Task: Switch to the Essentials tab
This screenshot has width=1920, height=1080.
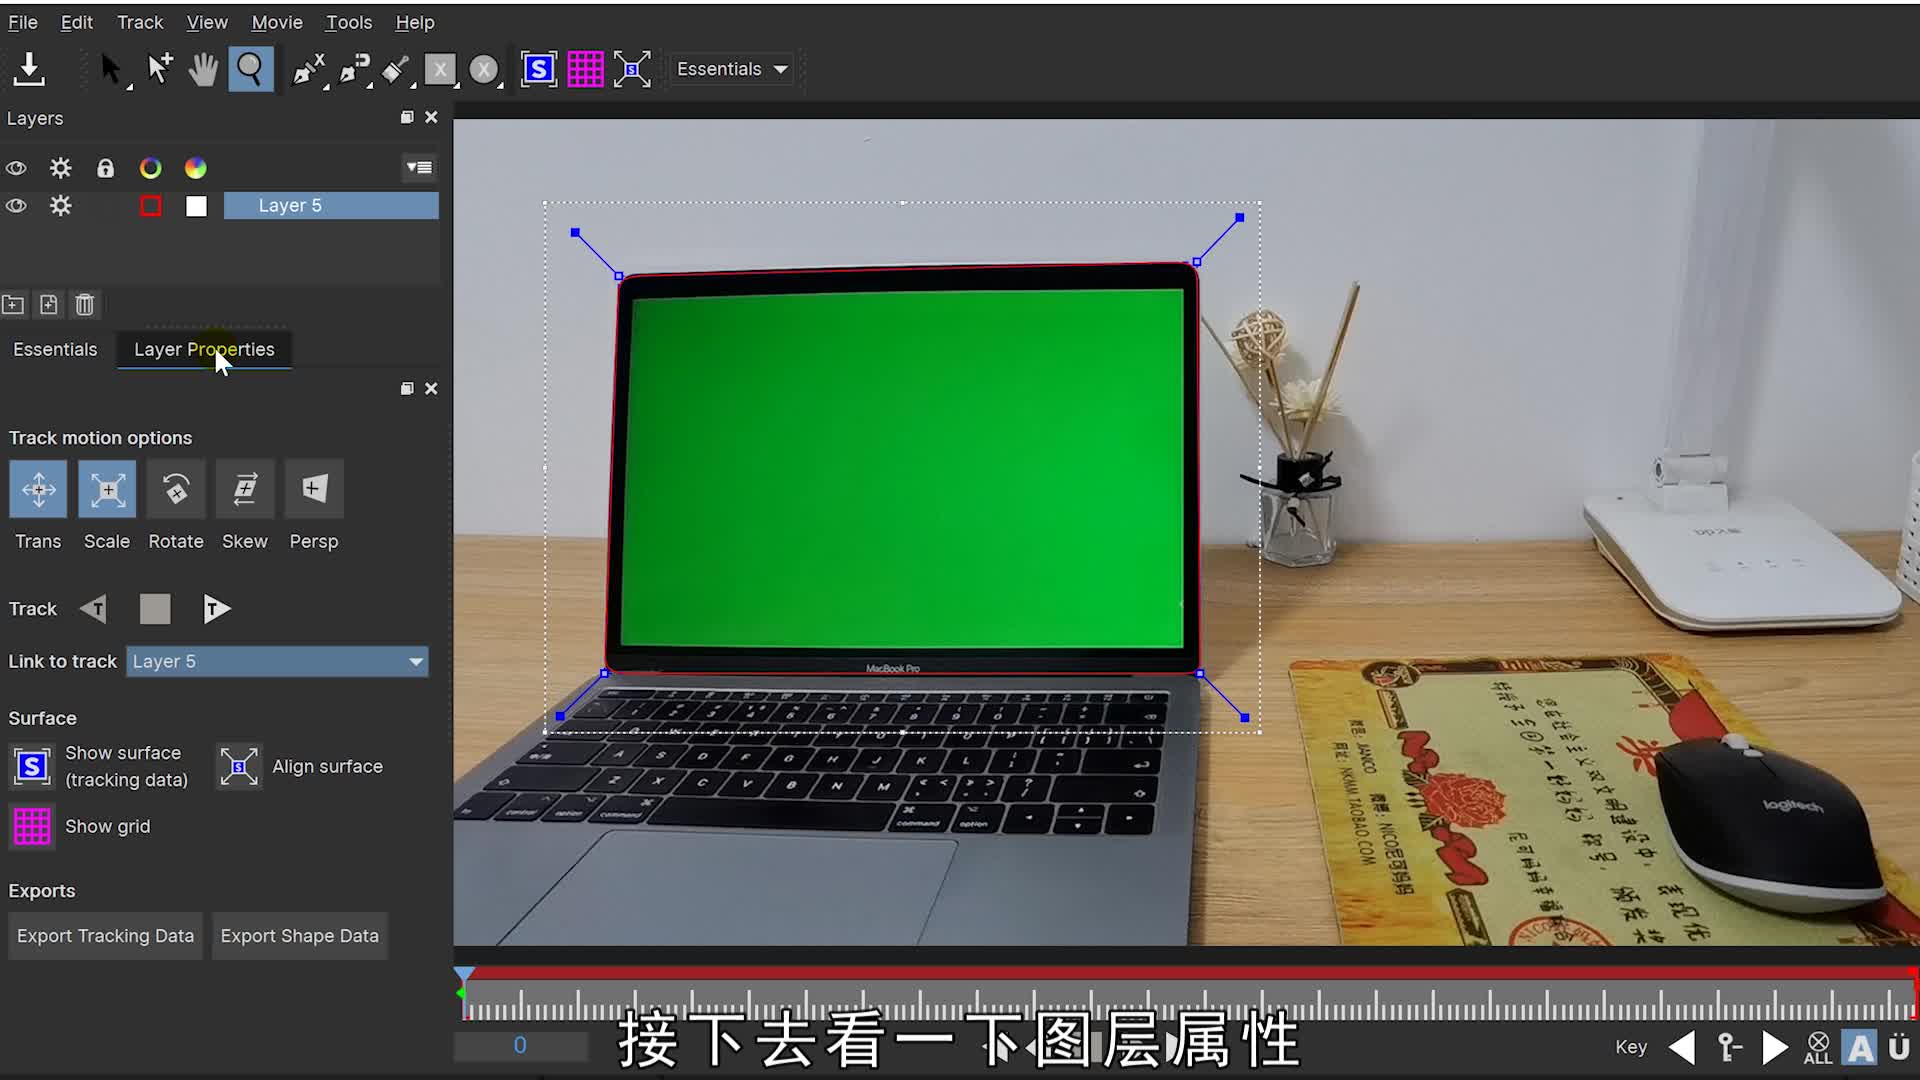Action: pyautogui.click(x=55, y=349)
